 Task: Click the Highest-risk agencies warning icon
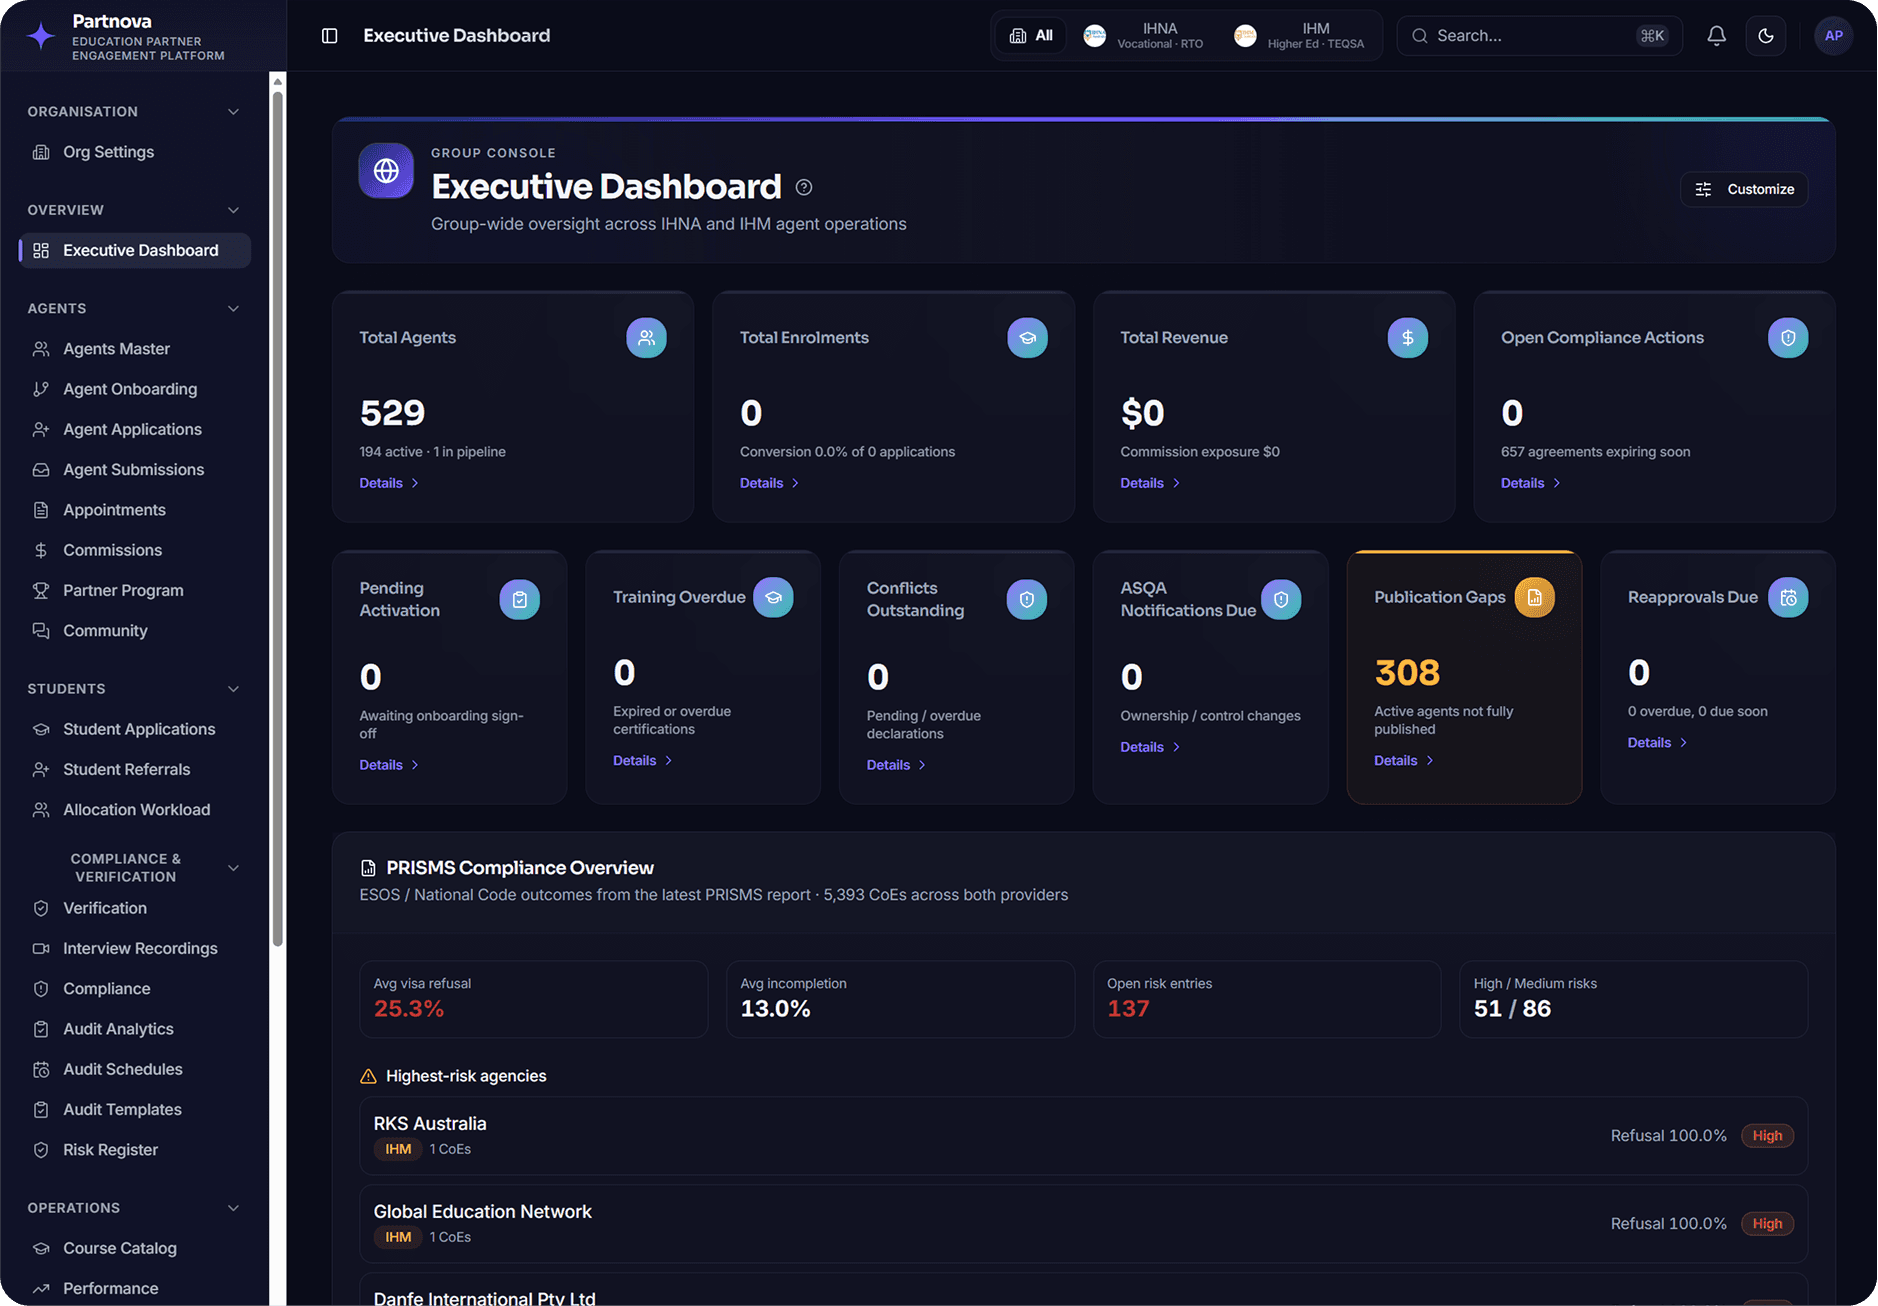pos(368,1076)
